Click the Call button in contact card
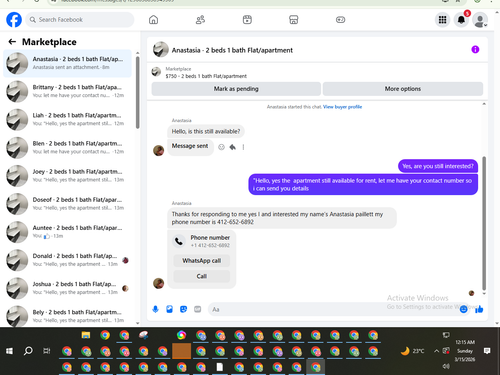Screen dimensions: 500x375 coord(202,276)
